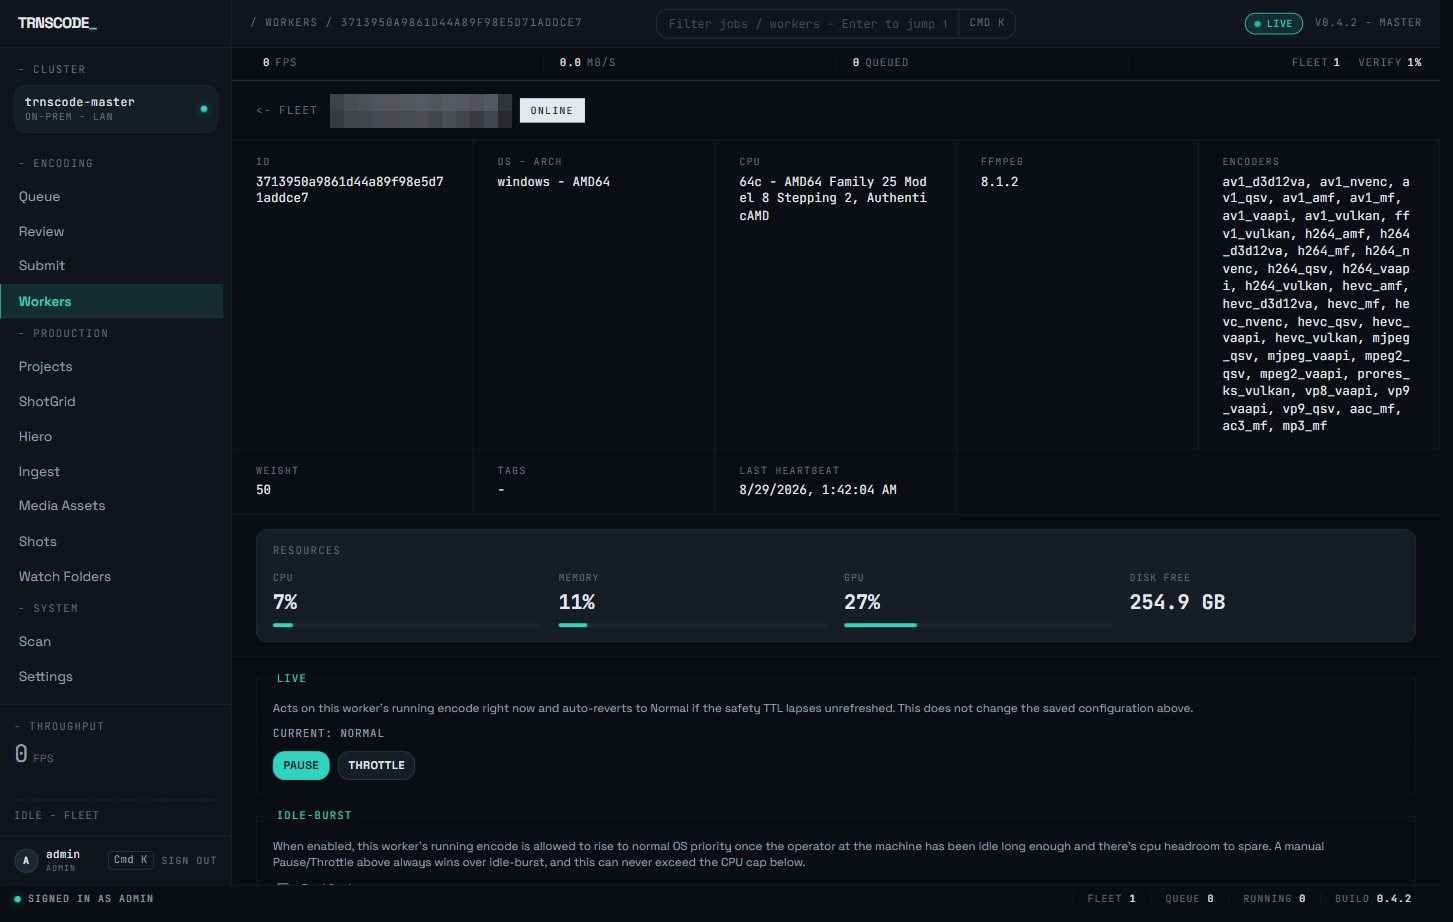Click the '0.0 MB/S' stat
1453x922 pixels.
pyautogui.click(x=587, y=63)
